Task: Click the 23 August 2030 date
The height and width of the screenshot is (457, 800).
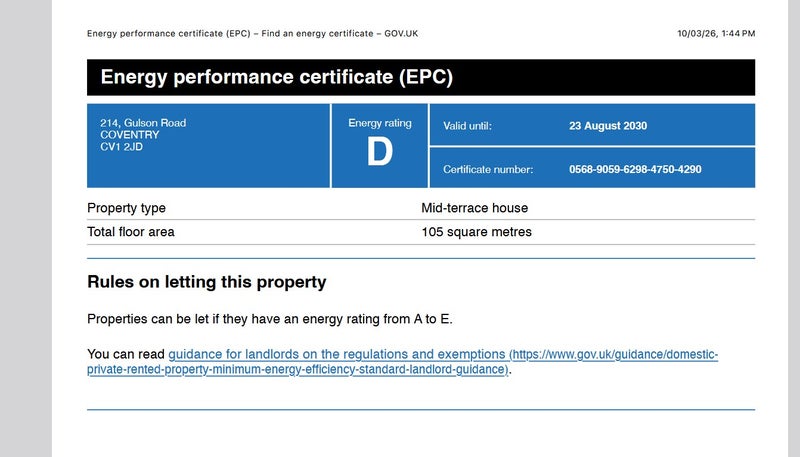Action: tap(608, 126)
